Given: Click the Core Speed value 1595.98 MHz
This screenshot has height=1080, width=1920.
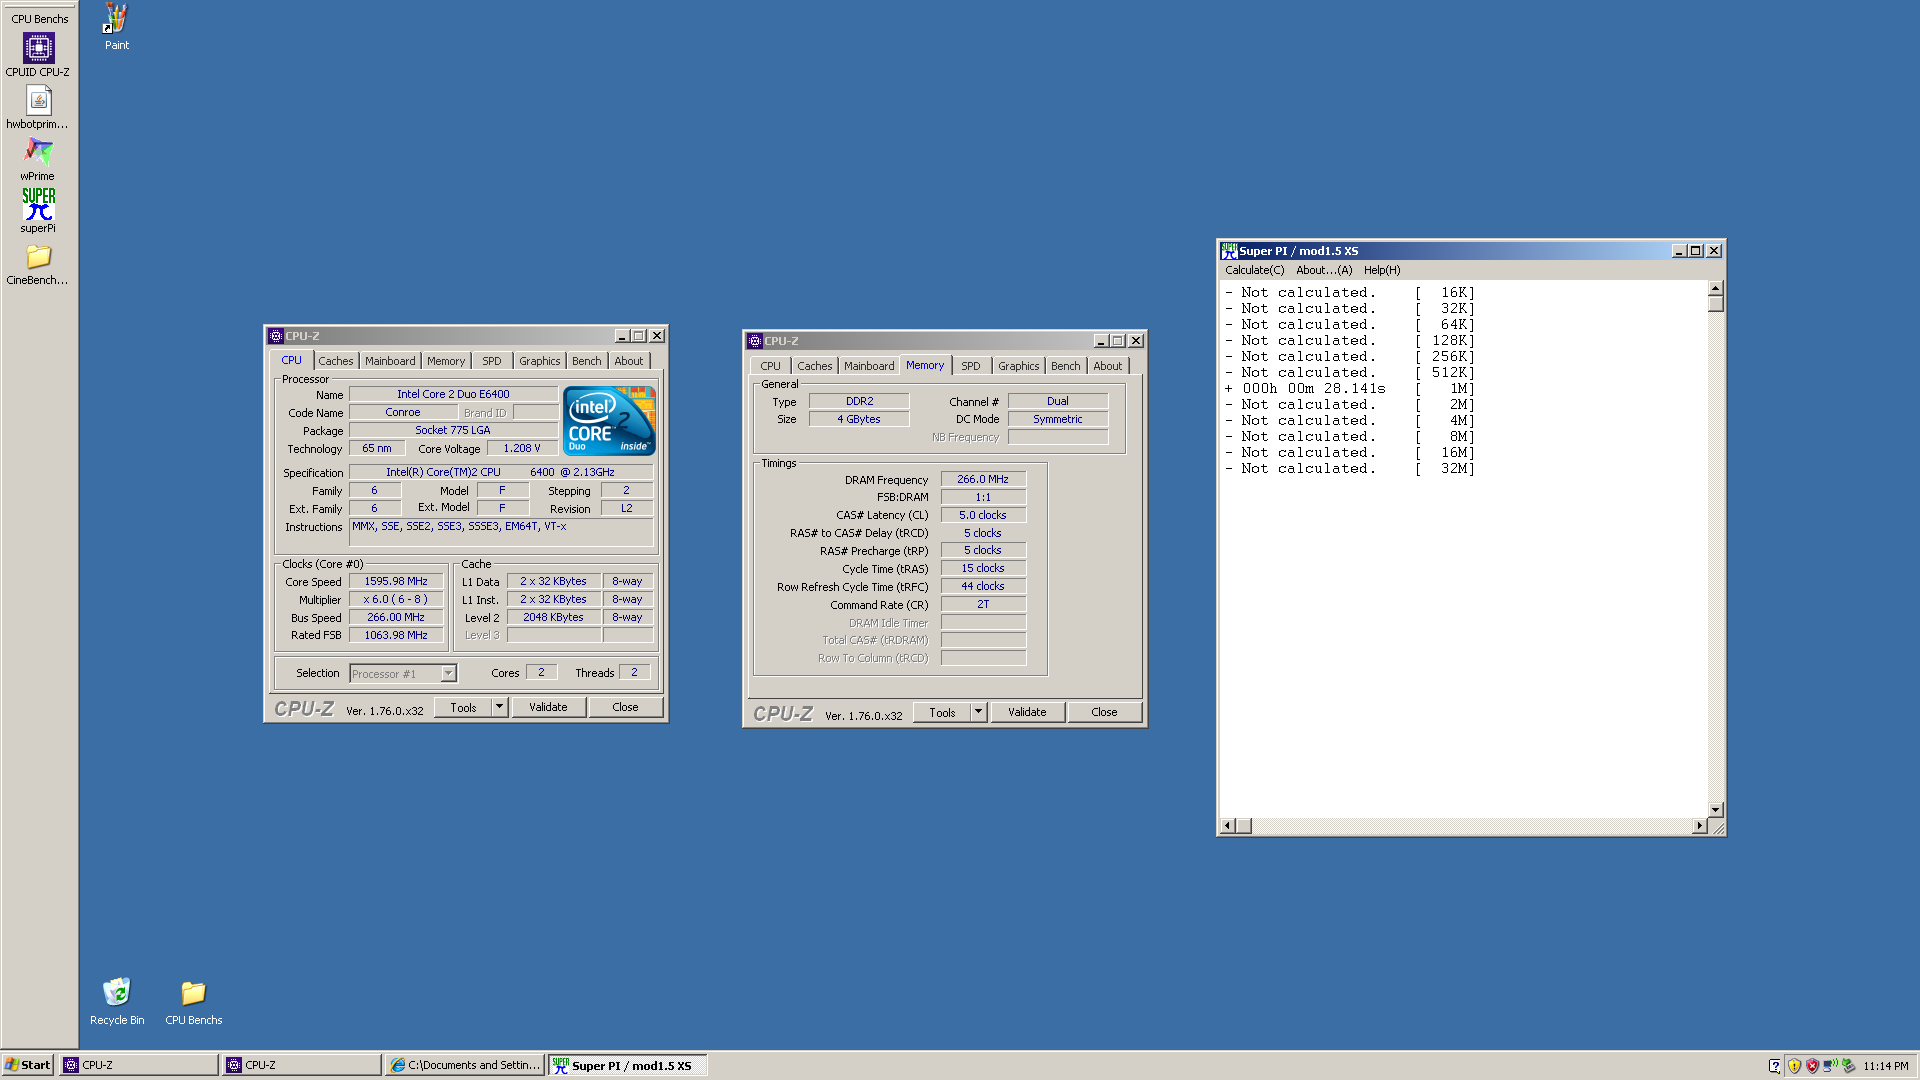Looking at the screenshot, I should click(396, 581).
